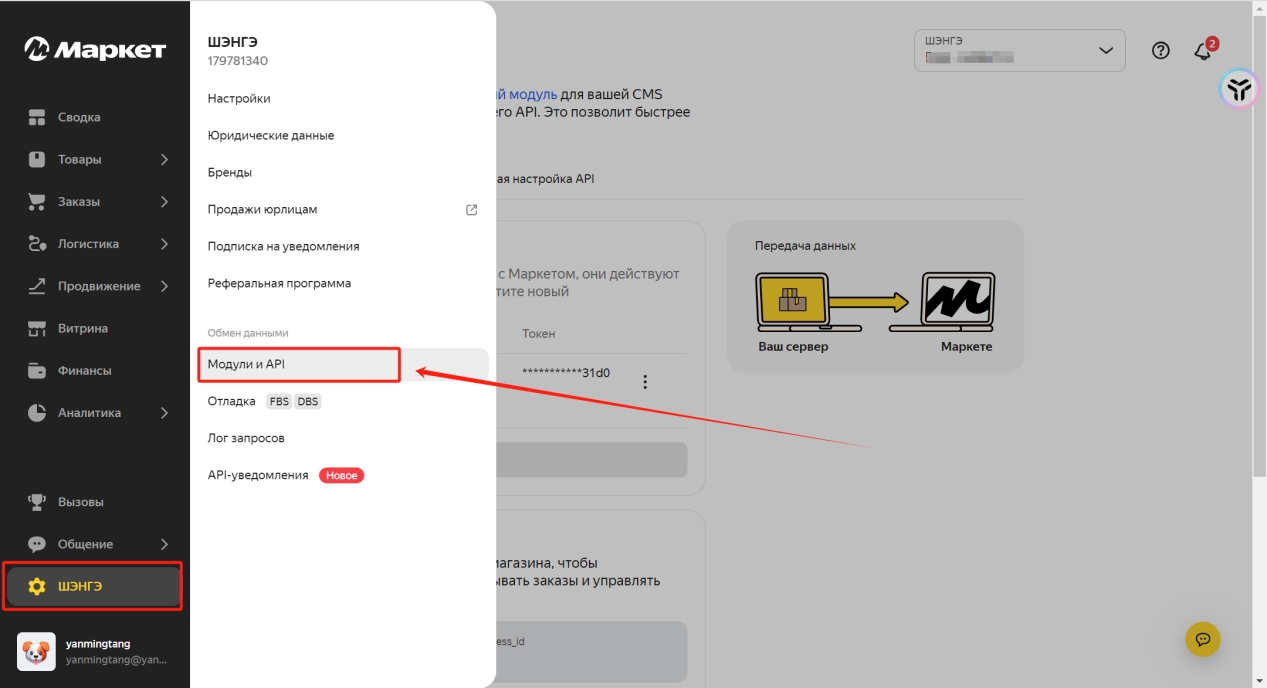Open Юридические данные menu item
Viewport: 1267px width, 688px height.
coord(271,135)
